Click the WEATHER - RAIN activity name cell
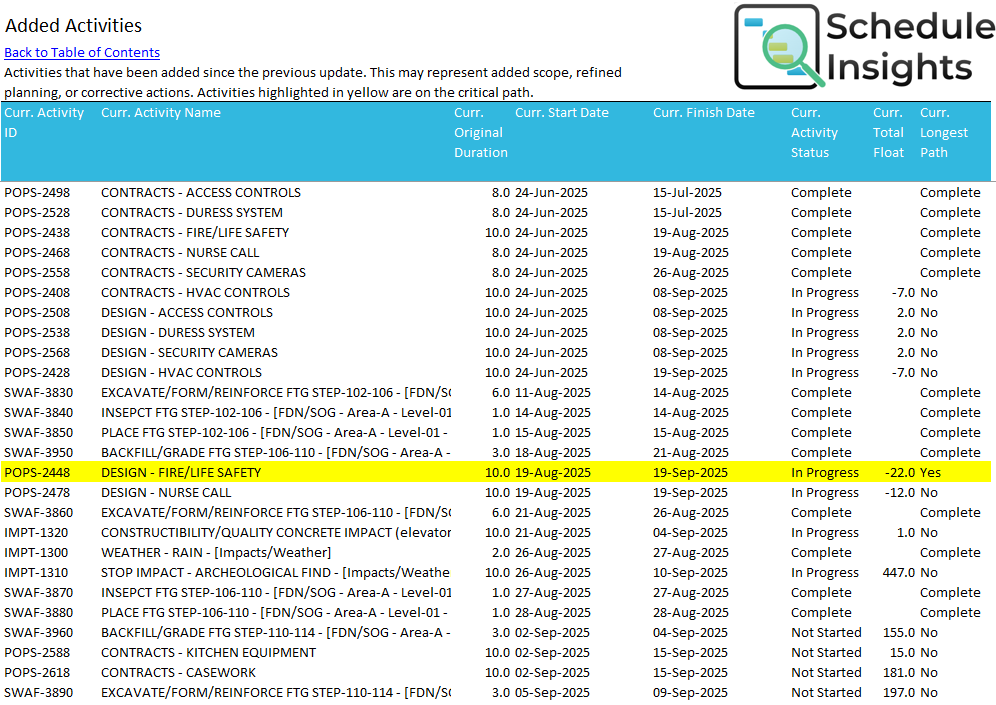The width and height of the screenshot is (996, 705). point(215,553)
